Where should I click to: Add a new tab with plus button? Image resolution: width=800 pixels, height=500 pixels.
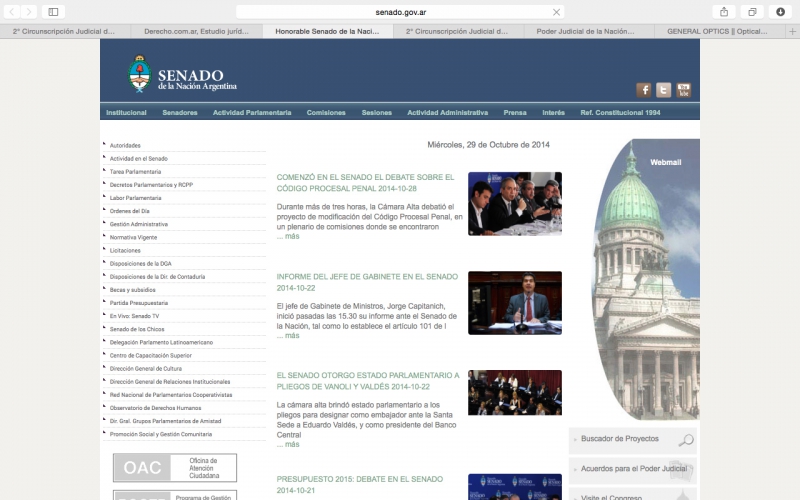[792, 32]
